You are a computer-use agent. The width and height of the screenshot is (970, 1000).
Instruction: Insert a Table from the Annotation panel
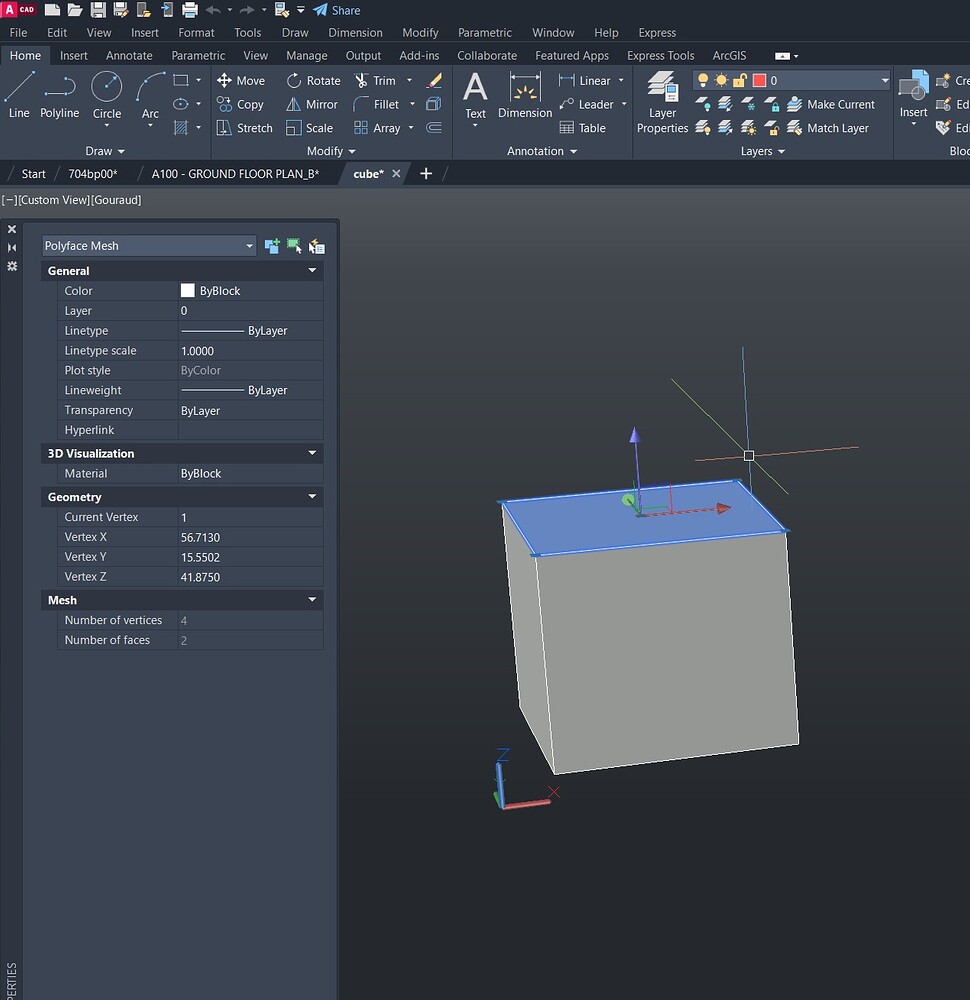pyautogui.click(x=585, y=128)
